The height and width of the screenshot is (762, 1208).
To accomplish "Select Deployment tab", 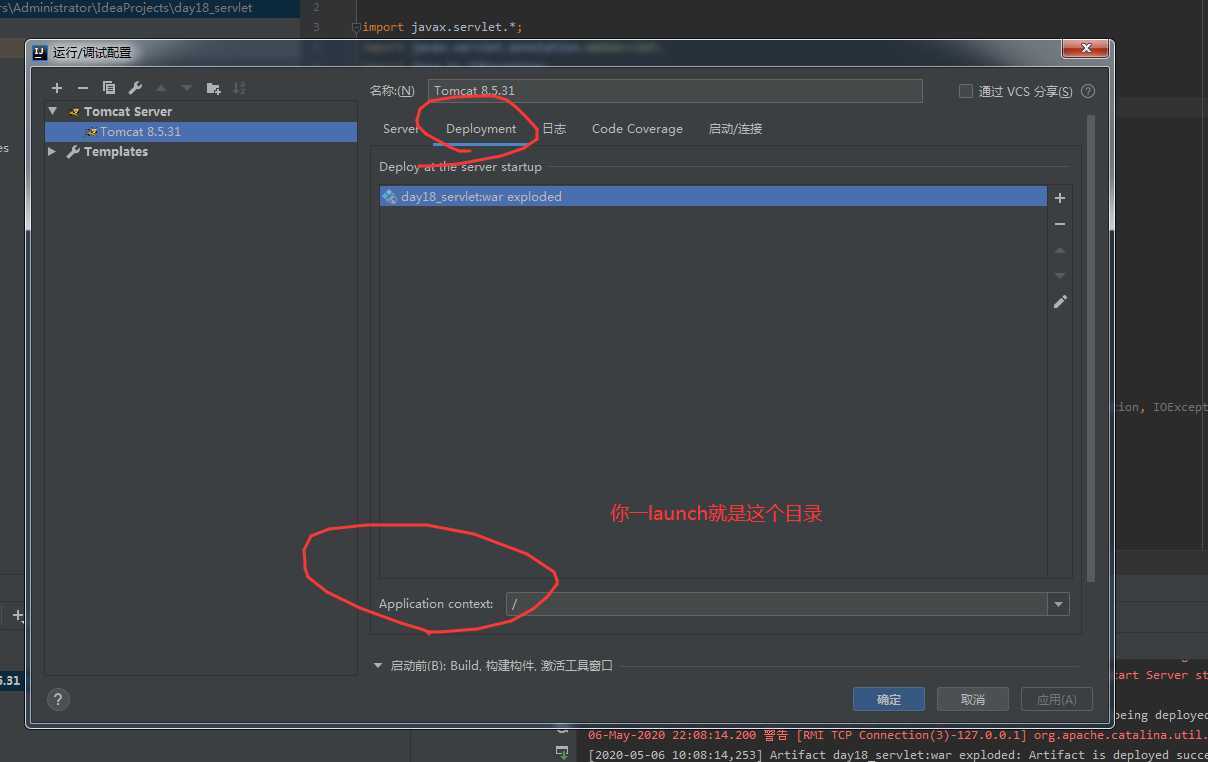I will point(481,129).
